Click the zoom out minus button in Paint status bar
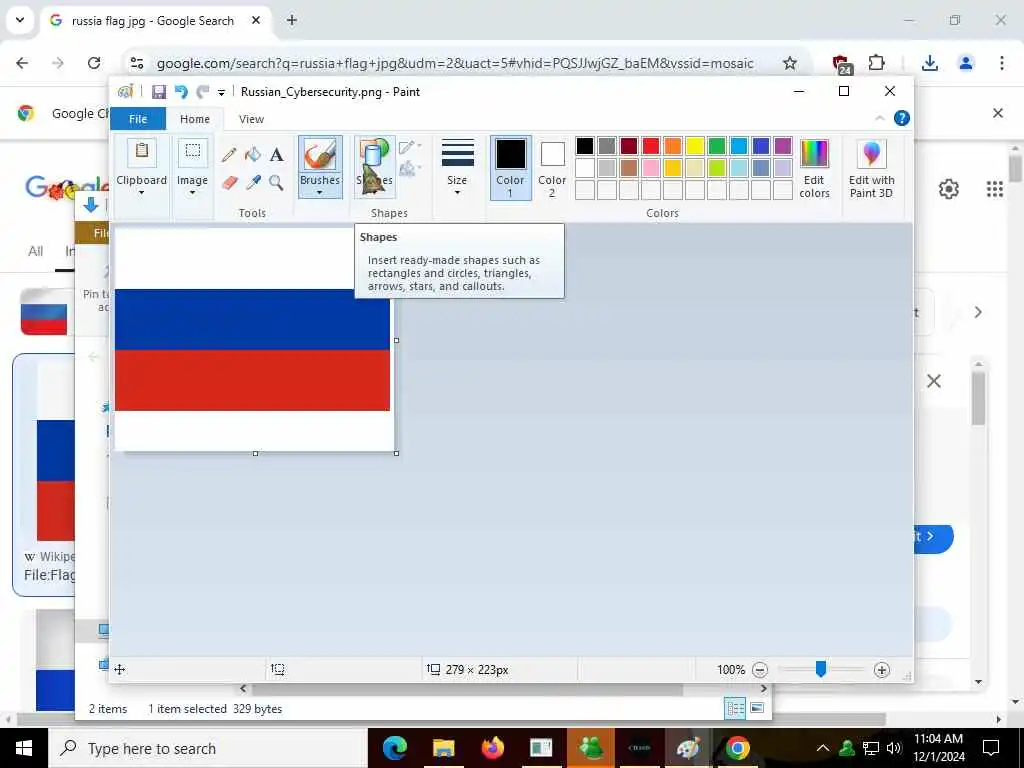The height and width of the screenshot is (768, 1024). pos(760,670)
